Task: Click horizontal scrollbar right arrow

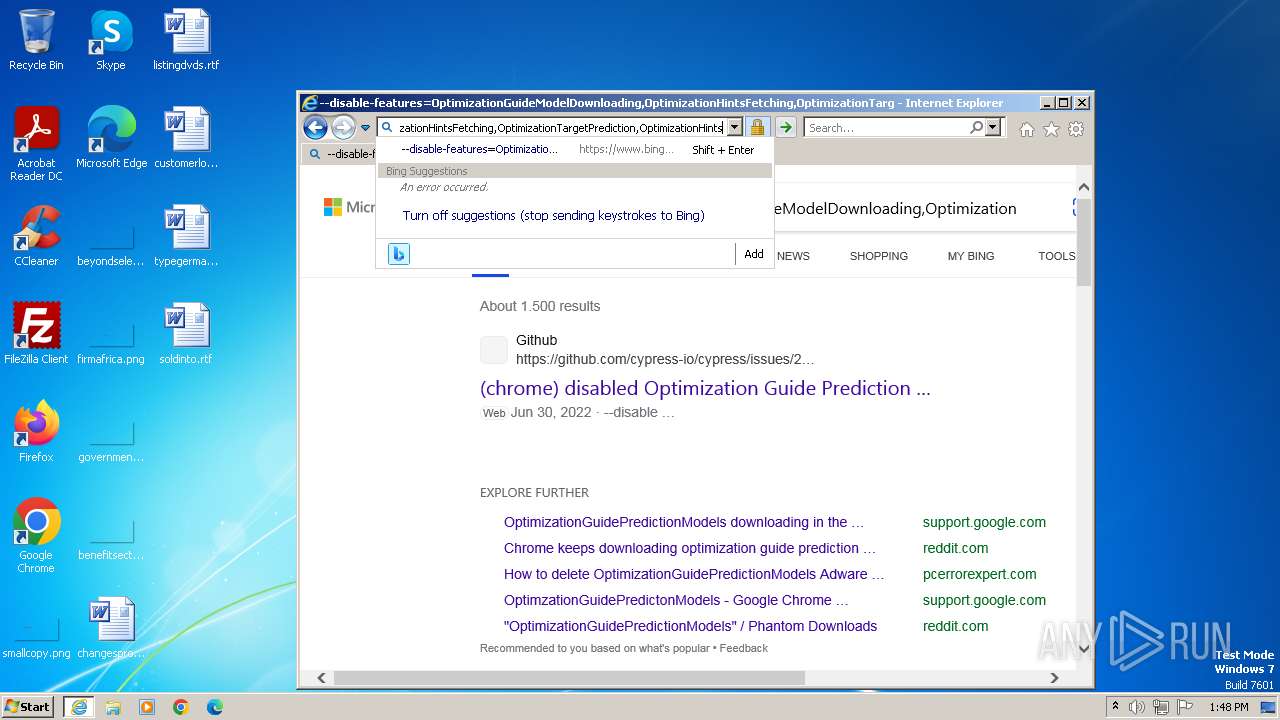Action: [x=1054, y=678]
